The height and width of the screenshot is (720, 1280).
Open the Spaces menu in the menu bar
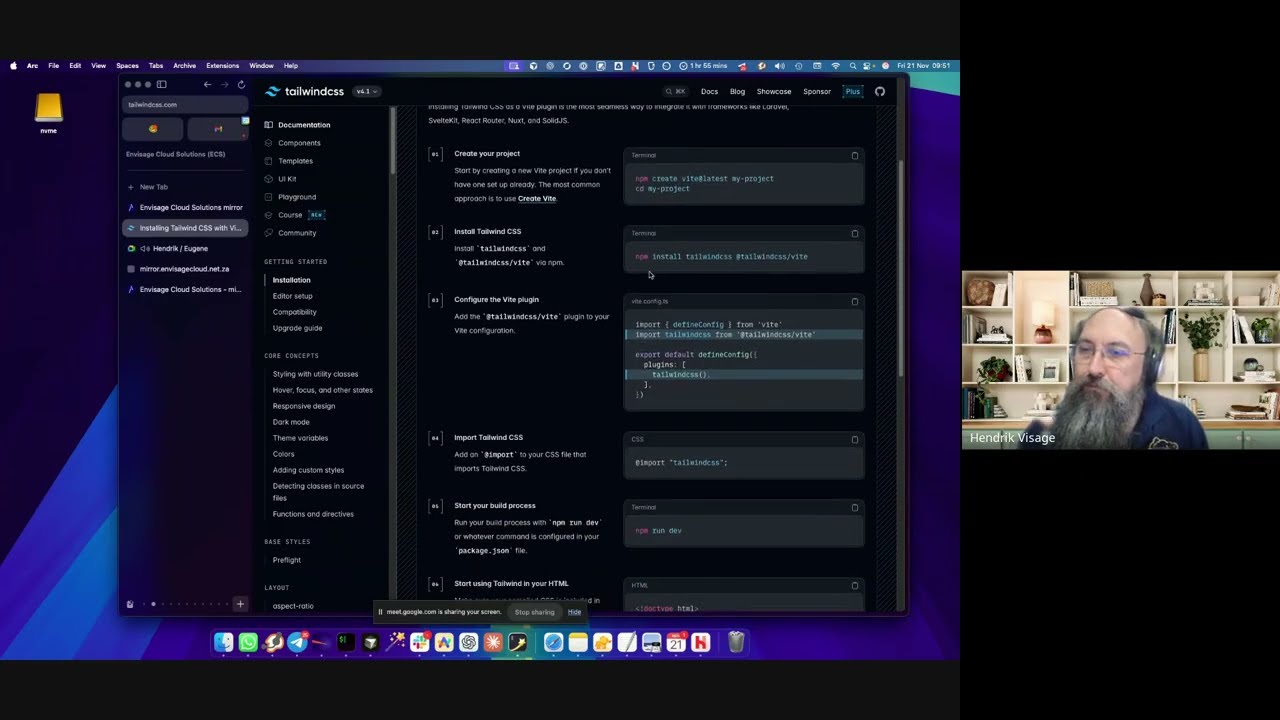tap(127, 66)
